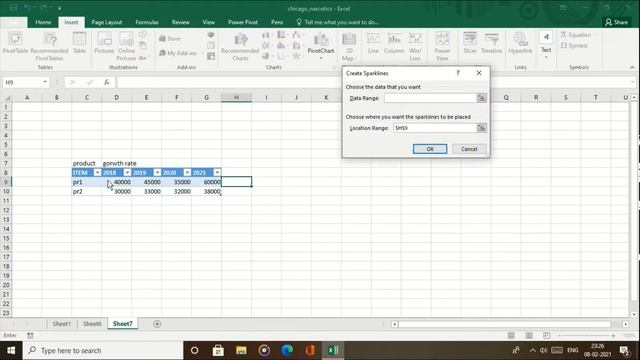The height and width of the screenshot is (360, 640).
Task: Click Recommended PivotTables icon
Action: [x=49, y=46]
